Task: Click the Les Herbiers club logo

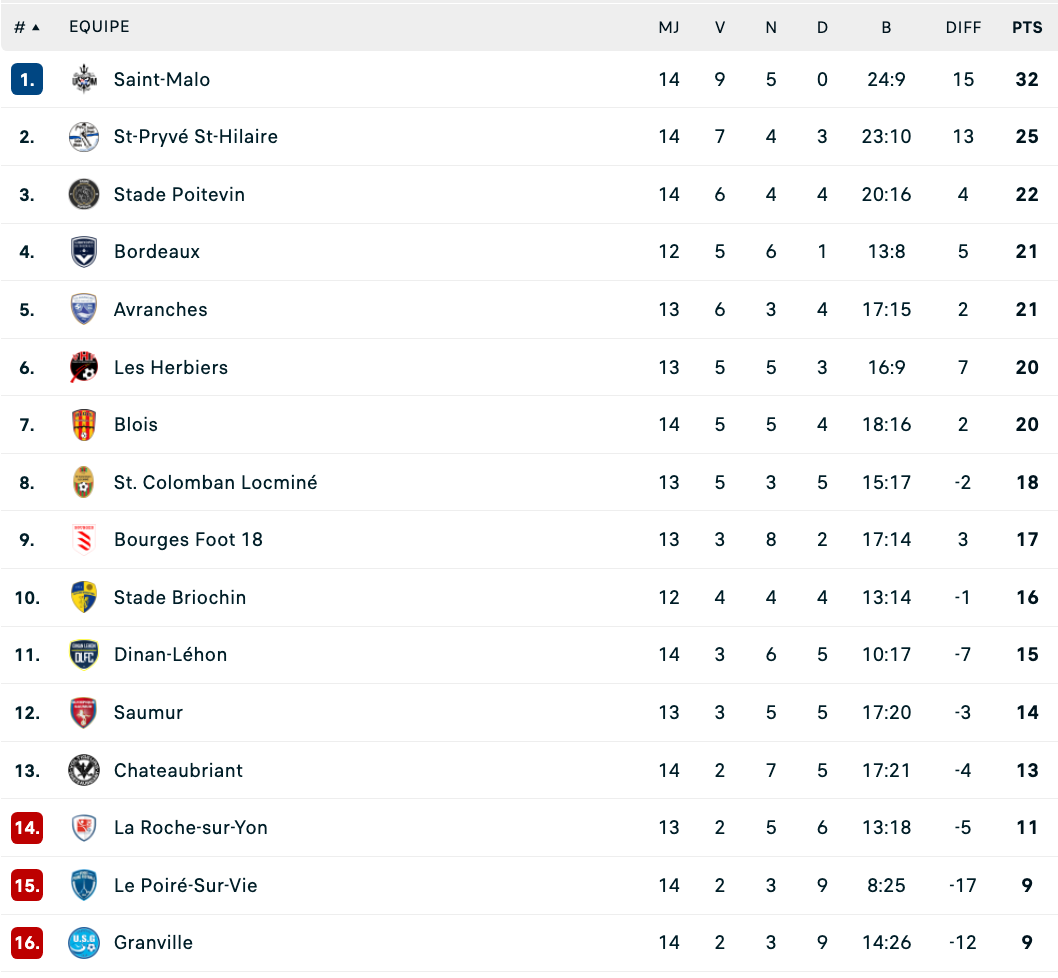Action: (84, 367)
